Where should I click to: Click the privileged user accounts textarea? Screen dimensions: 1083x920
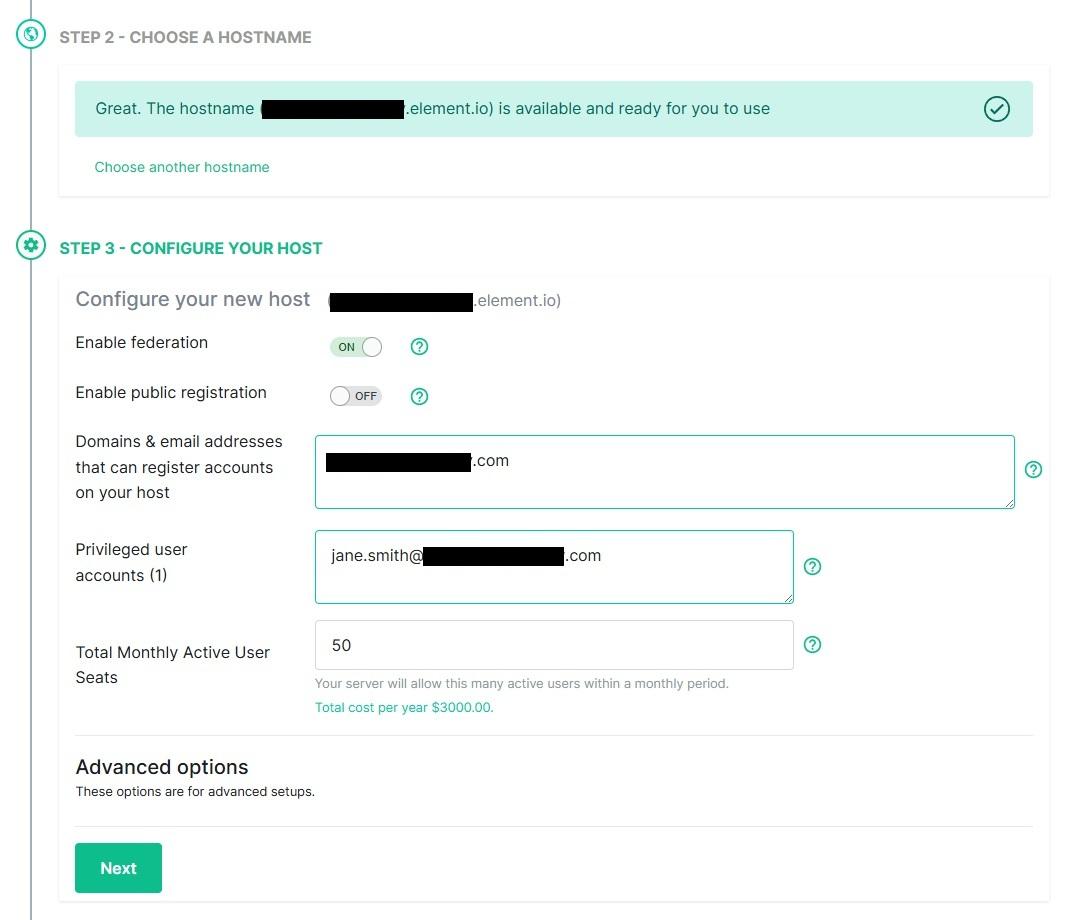[554, 566]
